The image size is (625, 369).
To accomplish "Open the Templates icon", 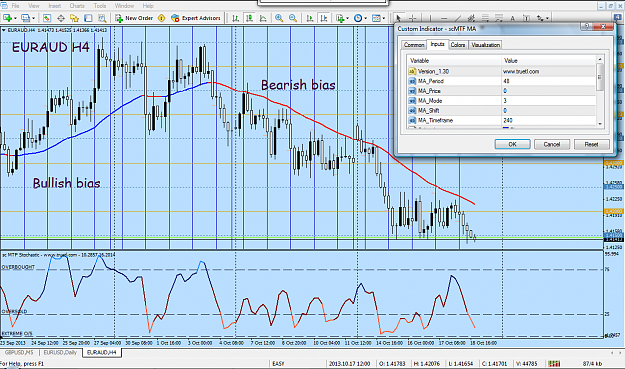I will tap(376, 18).
